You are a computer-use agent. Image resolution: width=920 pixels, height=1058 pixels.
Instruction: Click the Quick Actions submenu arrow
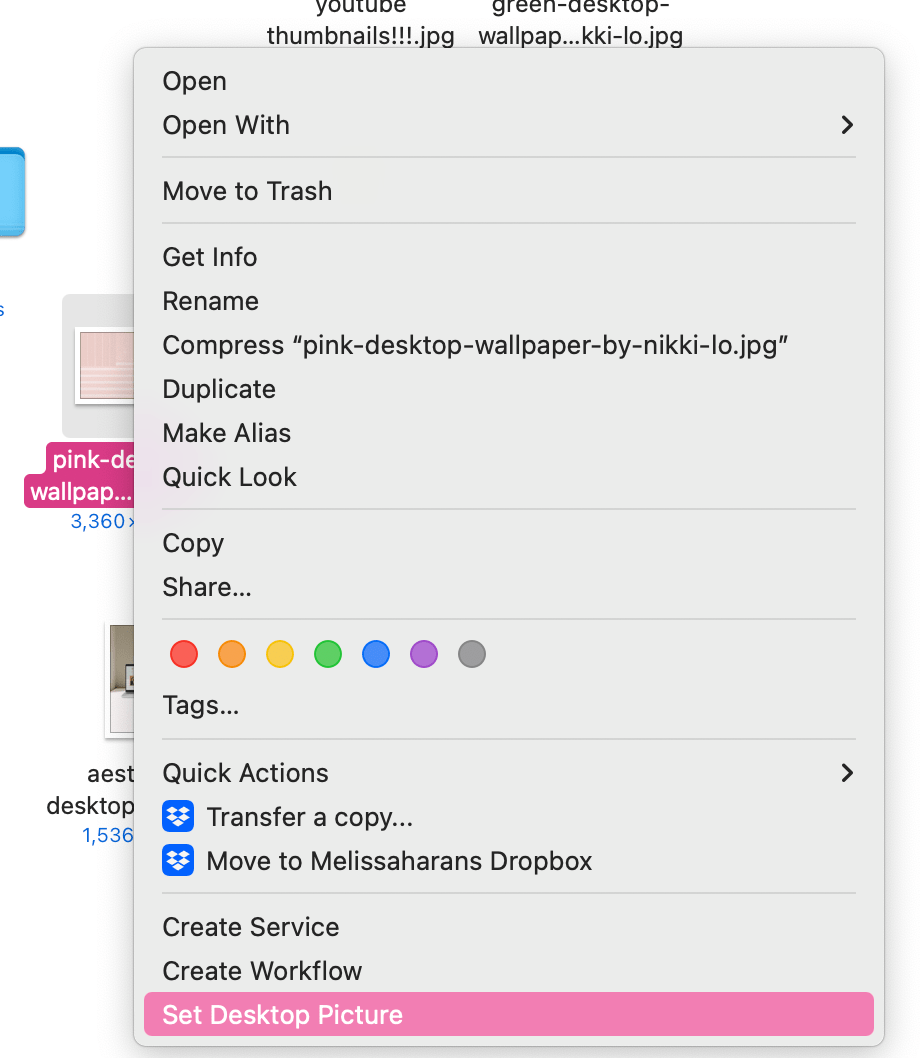tap(847, 773)
